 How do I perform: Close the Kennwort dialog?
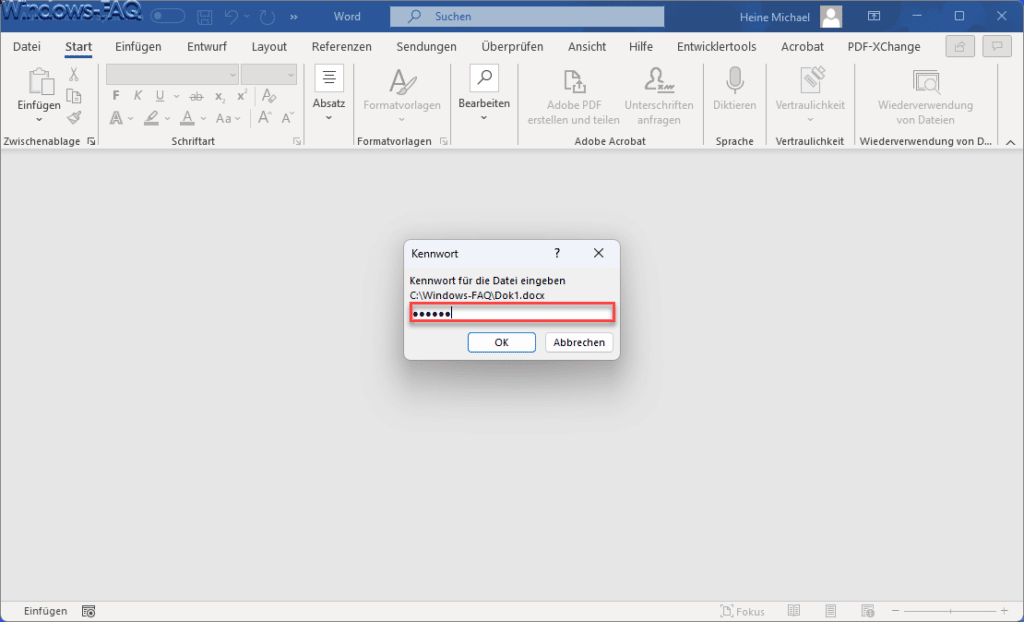coord(598,253)
